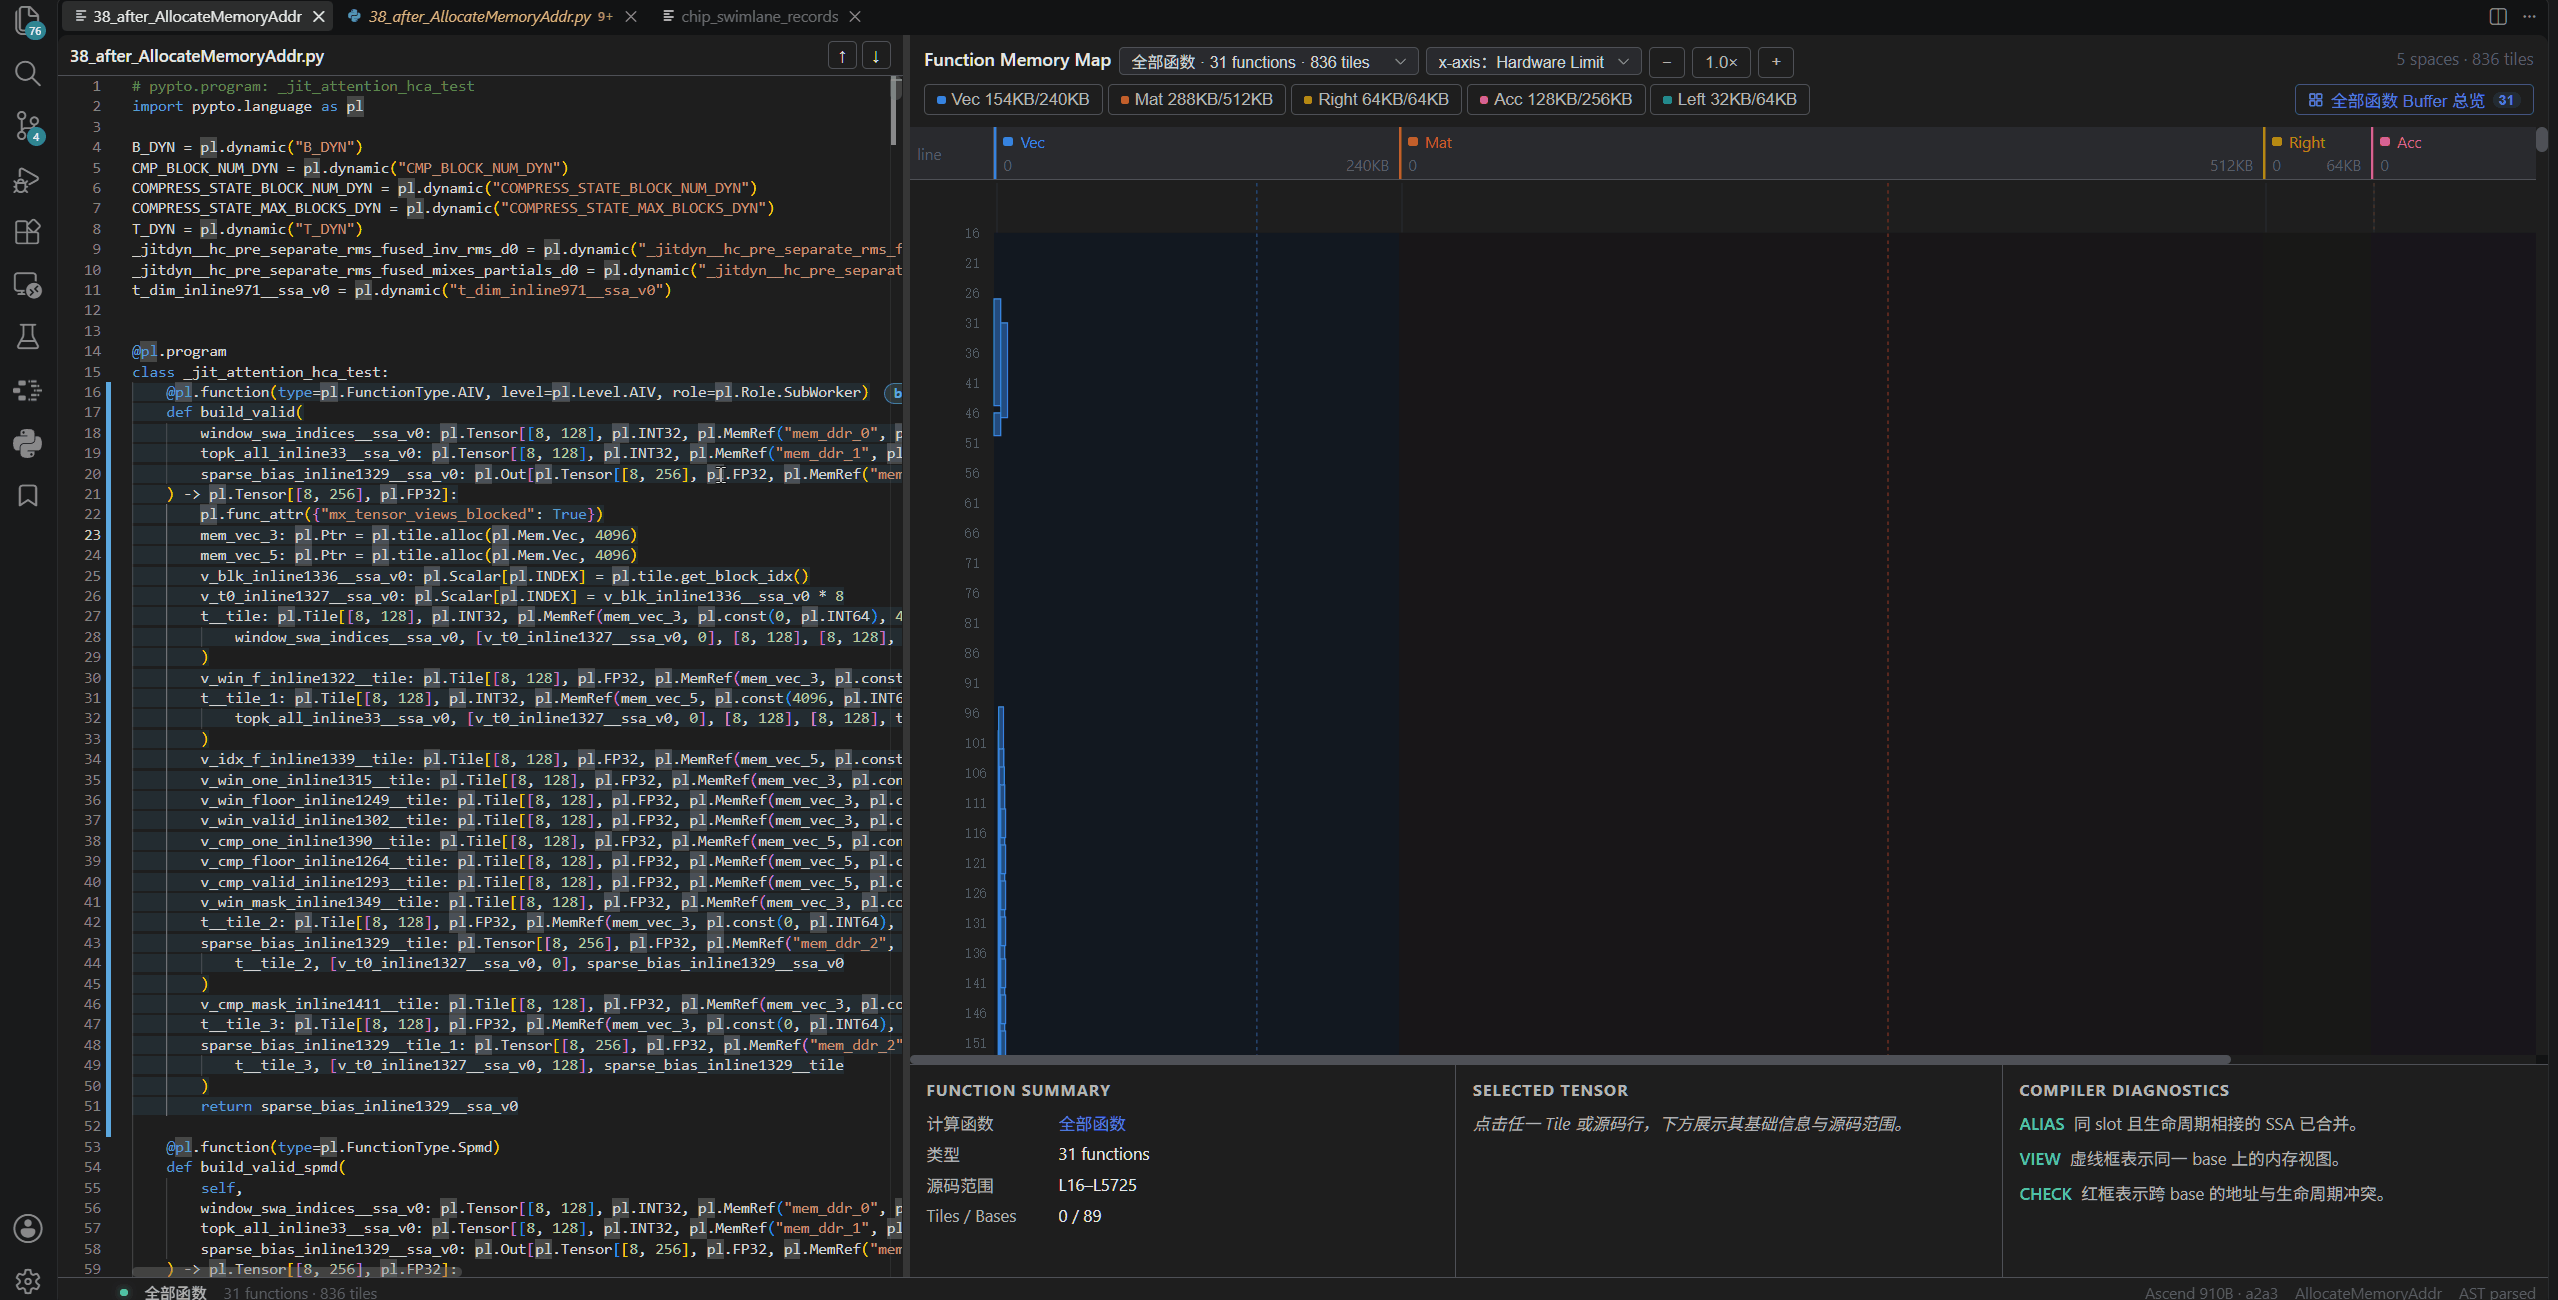Open the 全部函数 Buffer 总览 button
Screen dimensions: 2558x1300
point(2413,100)
